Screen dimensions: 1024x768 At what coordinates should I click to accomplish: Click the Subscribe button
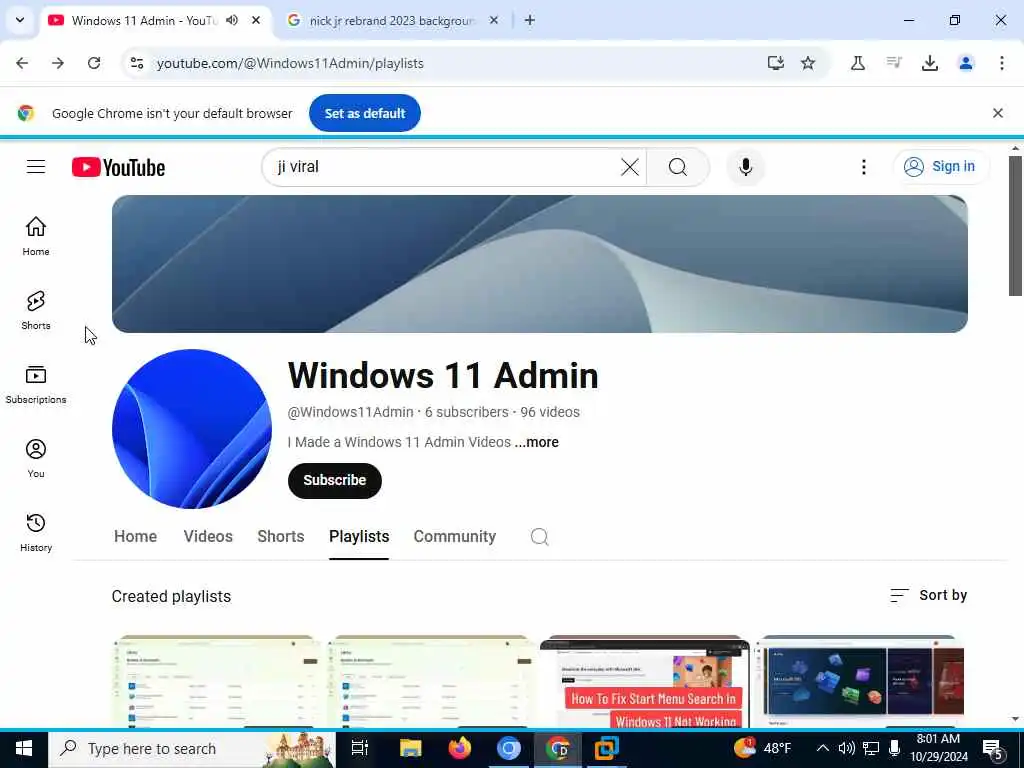coord(334,481)
